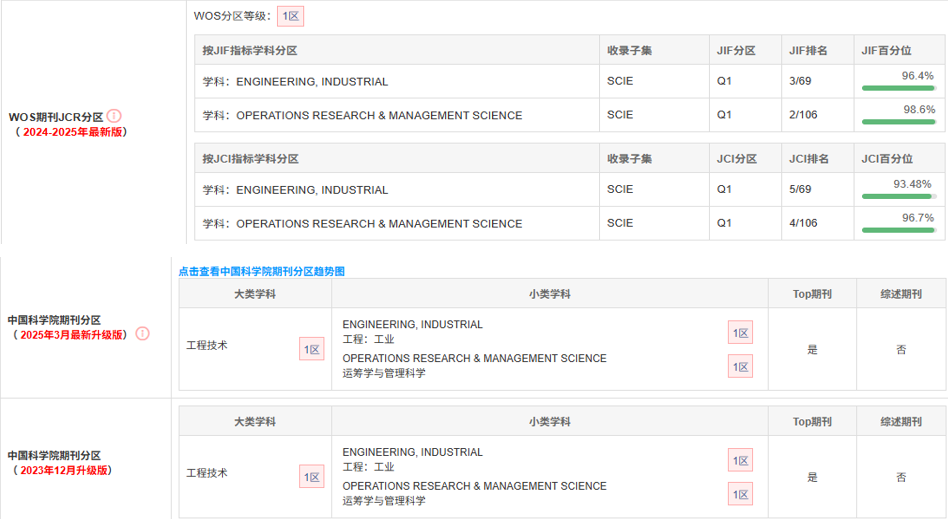Click 工程技术 1区 badge in 2025年3月 table
The height and width of the screenshot is (519, 948).
click(312, 349)
